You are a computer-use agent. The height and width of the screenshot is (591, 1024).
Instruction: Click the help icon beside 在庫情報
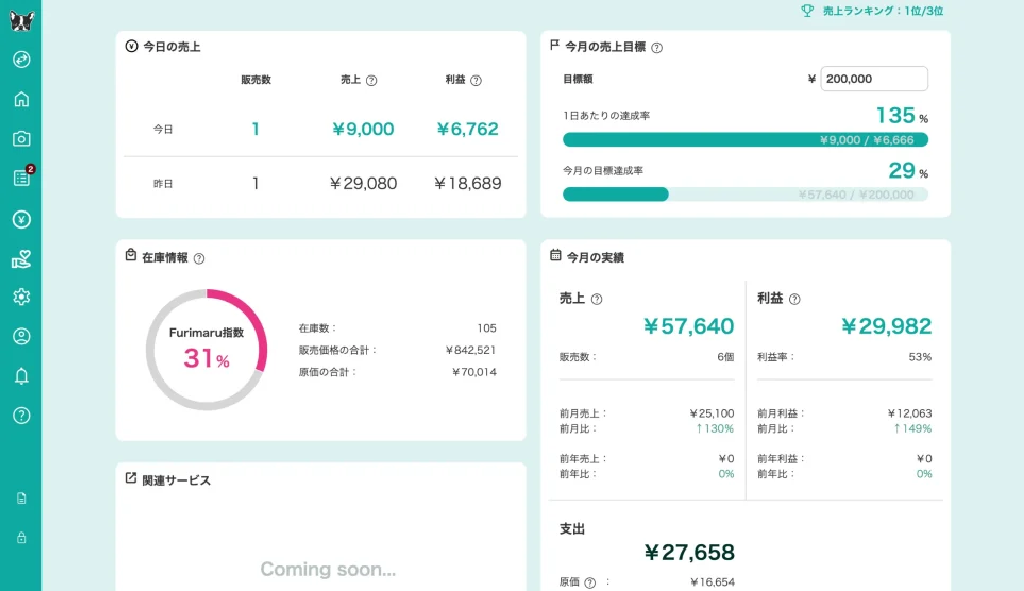click(x=198, y=258)
